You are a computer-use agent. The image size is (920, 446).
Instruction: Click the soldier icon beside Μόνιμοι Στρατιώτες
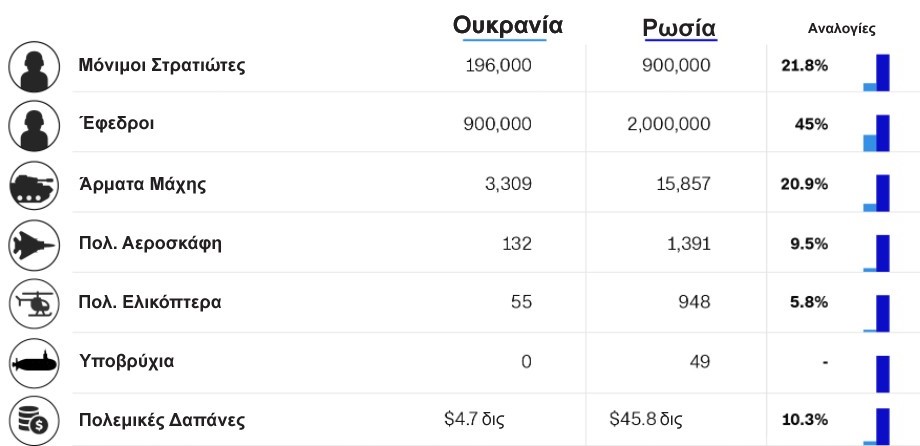tap(34, 66)
